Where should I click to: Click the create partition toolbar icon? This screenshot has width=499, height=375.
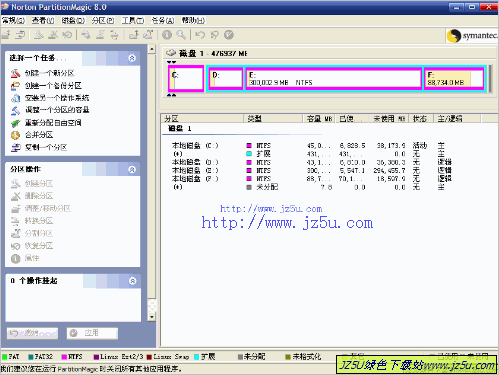[39, 35]
